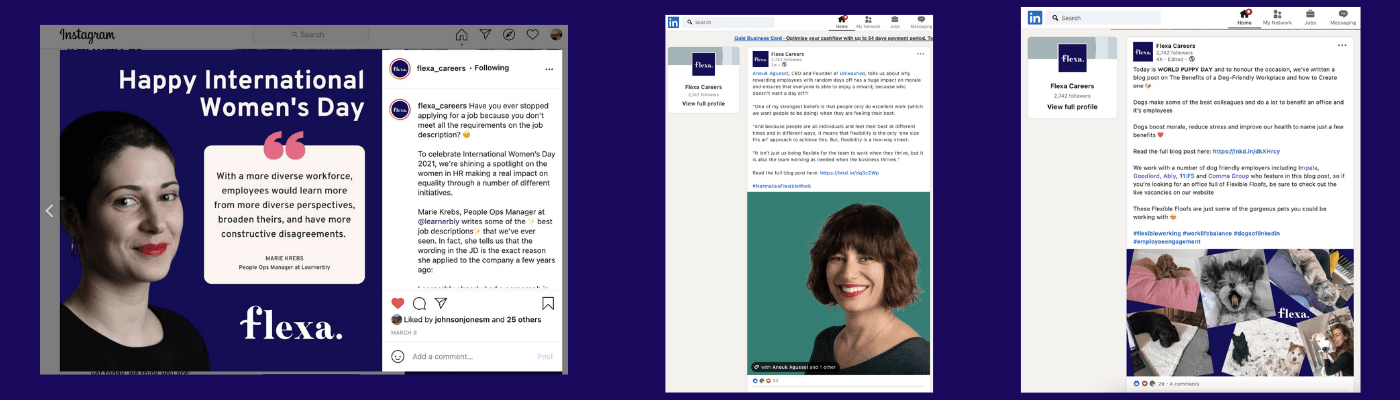This screenshot has height=400, width=1400.
Task: Open the Instagram explore compass icon
Action: point(509,35)
